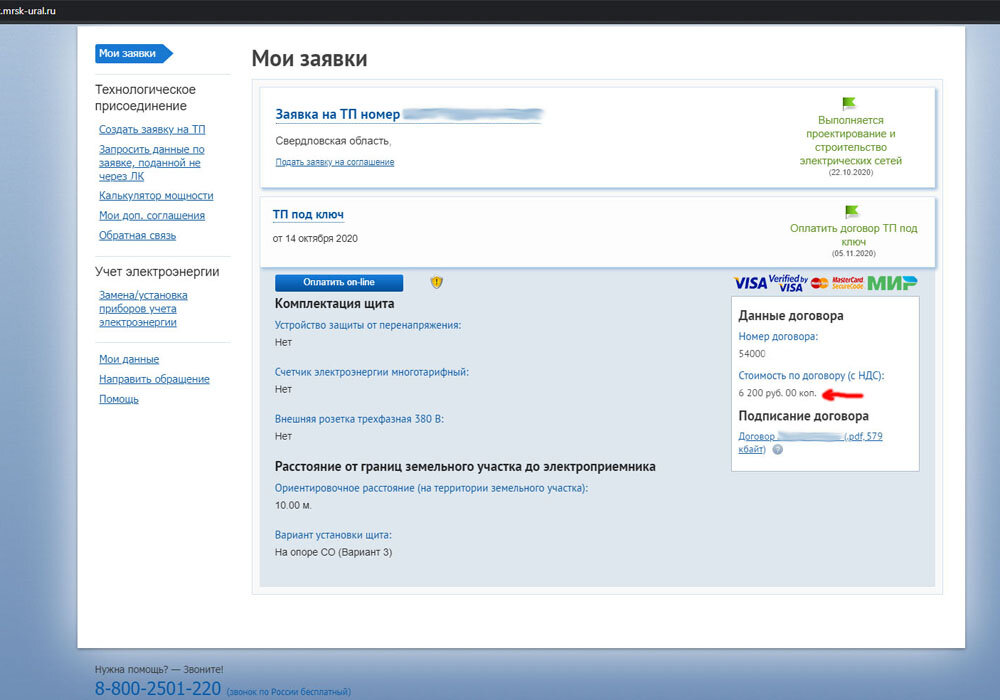The width and height of the screenshot is (1000, 700).
Task: Click звонок по России бесплатный note
Action: 288,692
